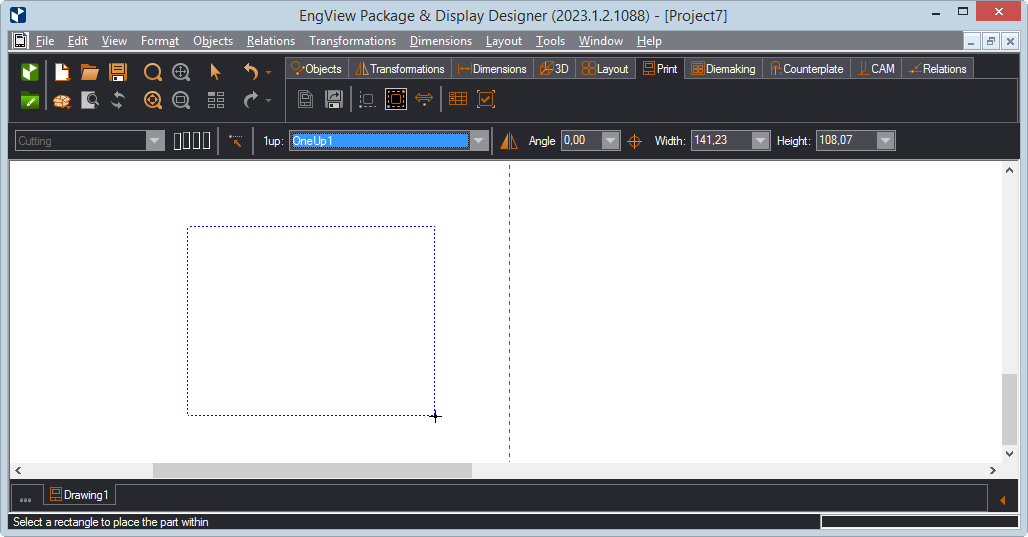This screenshot has width=1028, height=537.
Task: Switch to the 3D tab
Action: pos(555,69)
